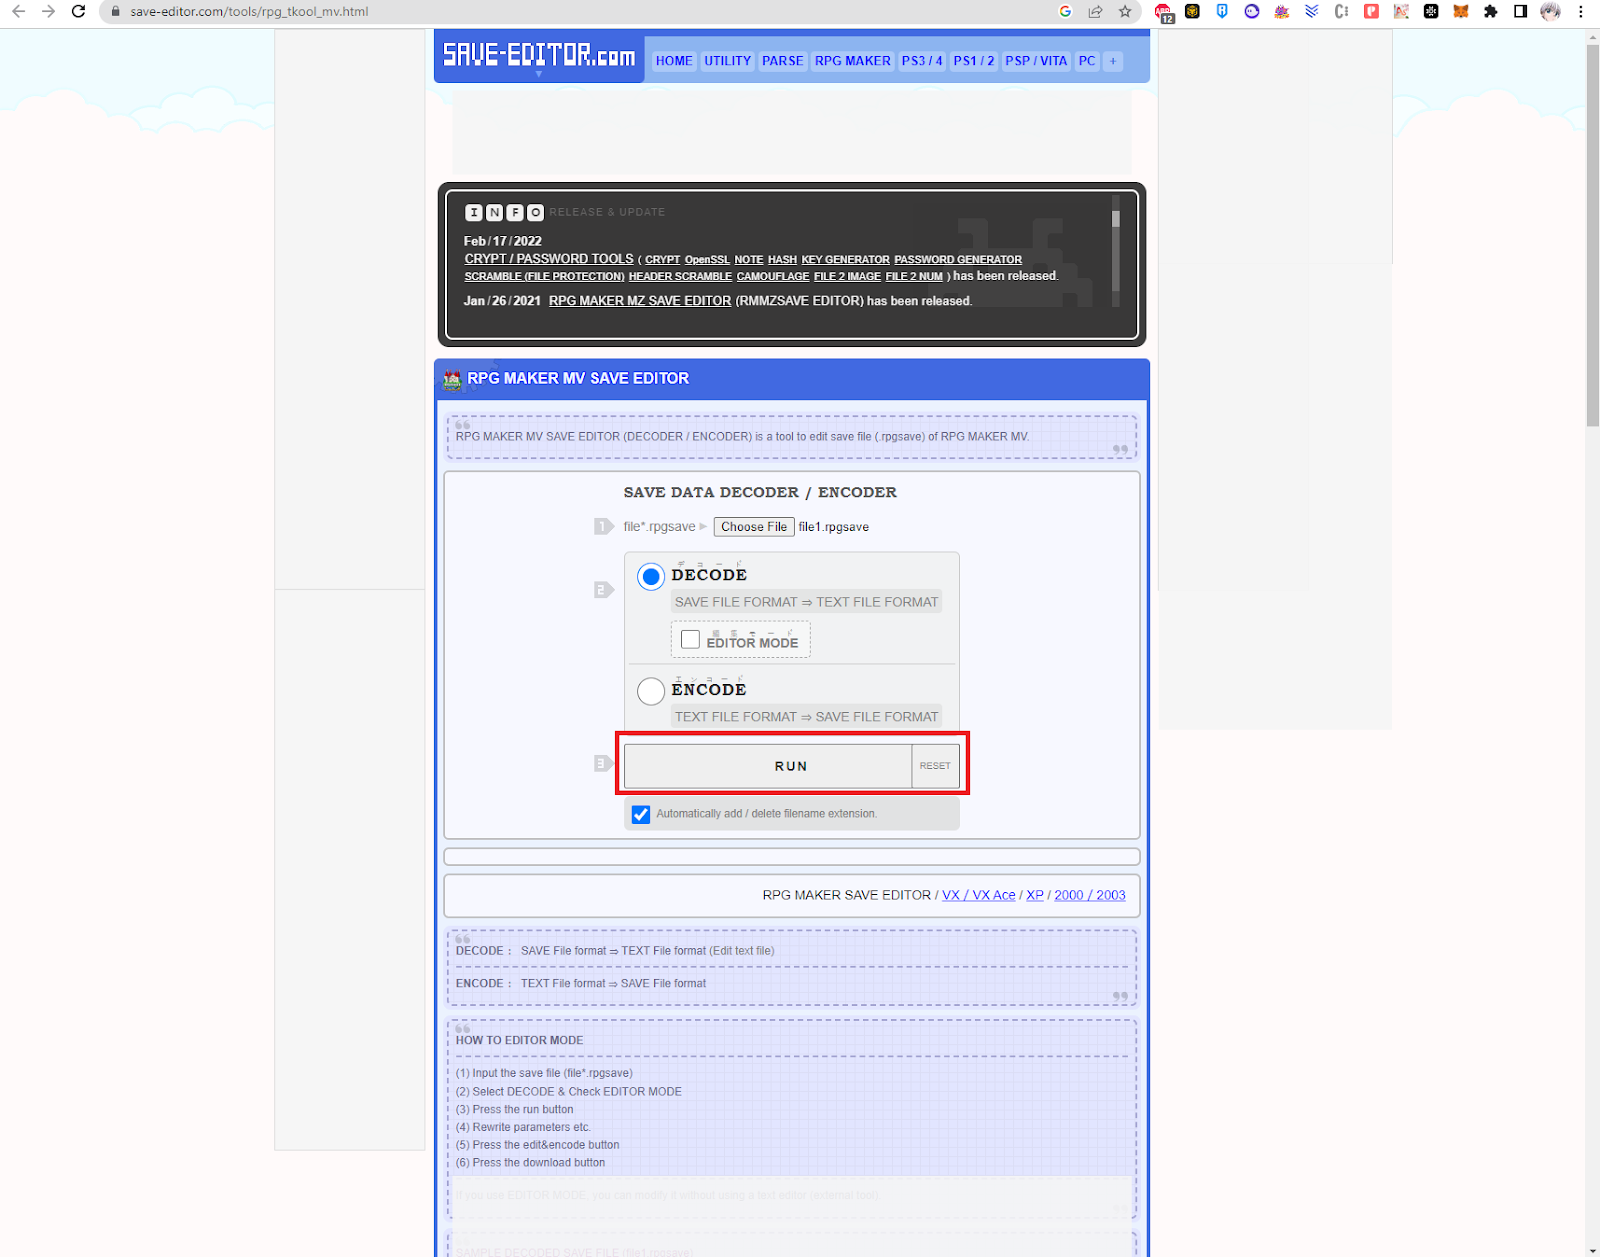Open the FILE 2 IMAGE link

(847, 277)
